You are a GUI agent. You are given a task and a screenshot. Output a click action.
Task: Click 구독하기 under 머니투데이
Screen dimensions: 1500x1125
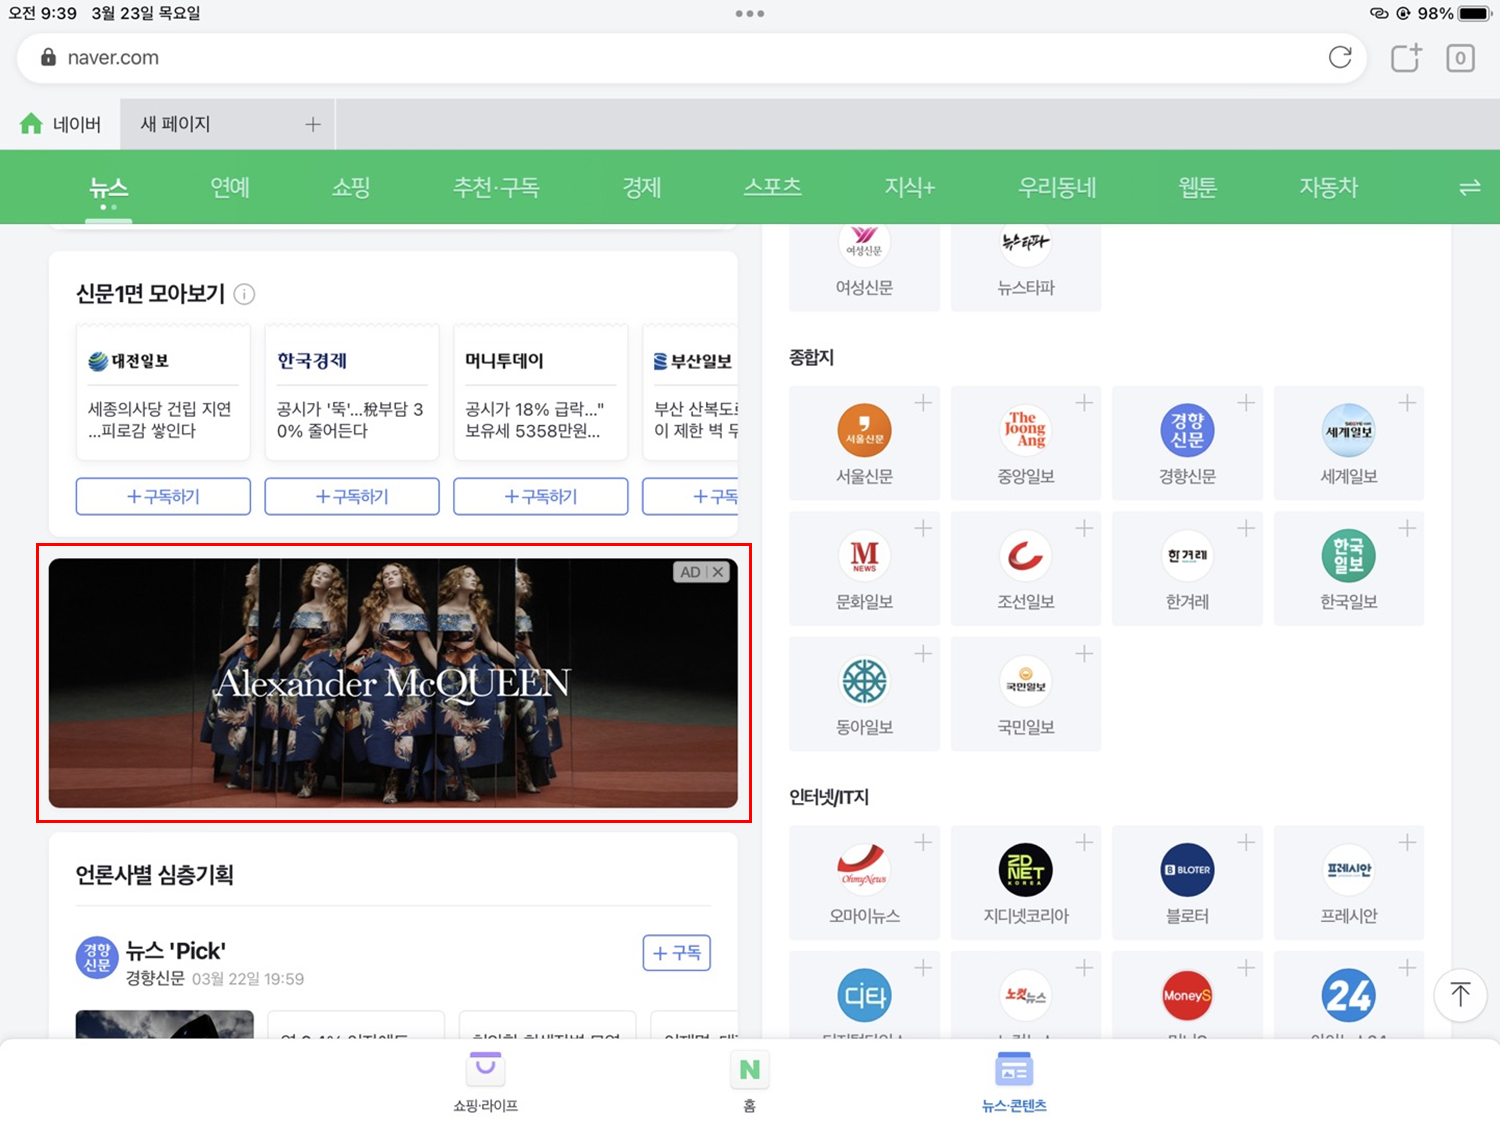click(541, 496)
